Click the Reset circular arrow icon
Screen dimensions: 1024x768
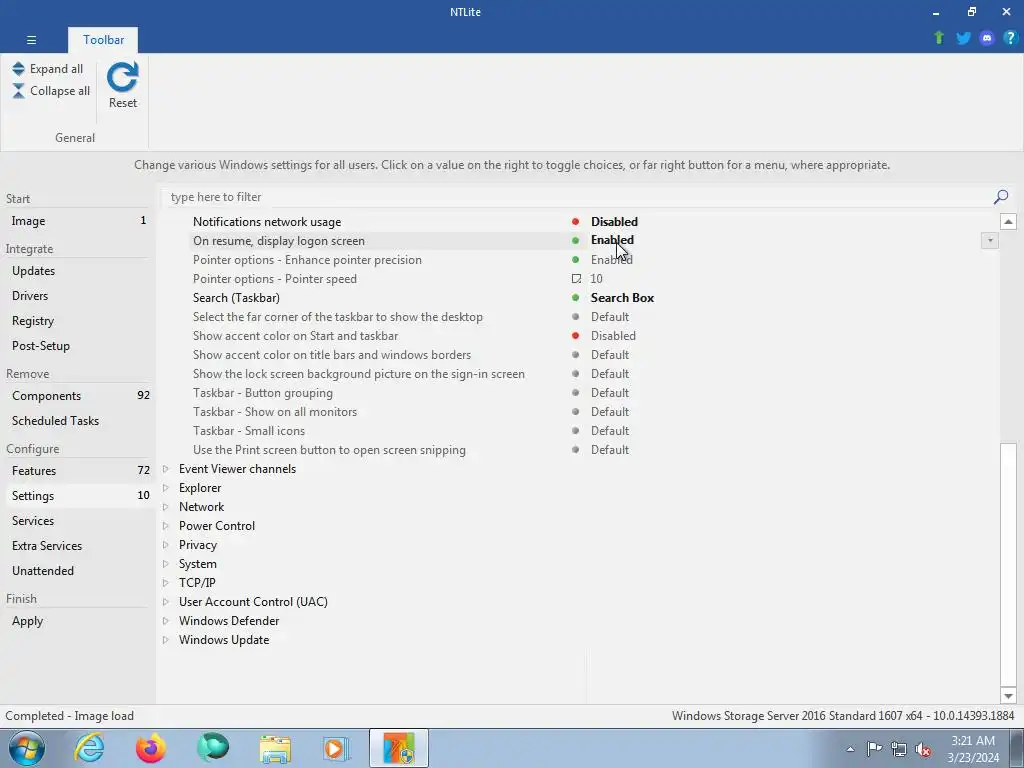point(123,76)
